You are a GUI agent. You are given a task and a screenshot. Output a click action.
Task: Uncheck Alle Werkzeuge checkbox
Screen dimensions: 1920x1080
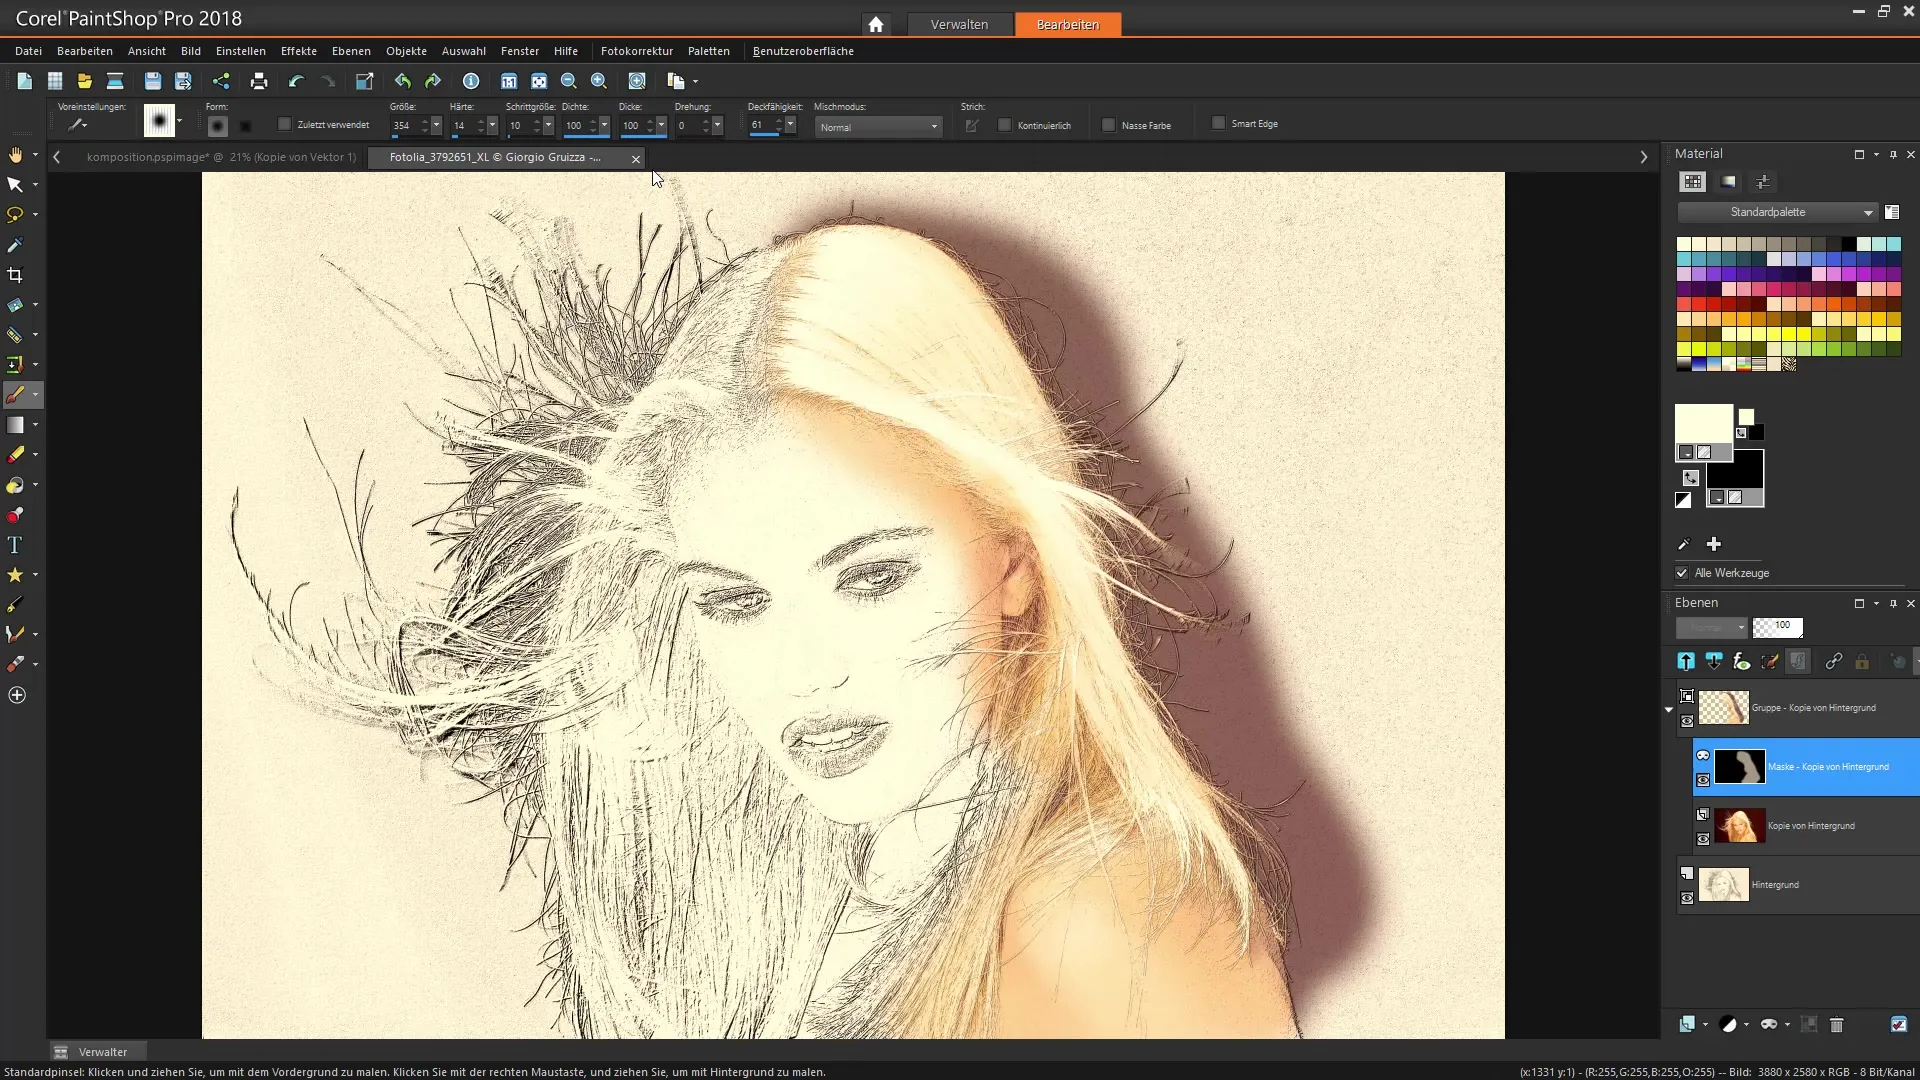pos(1682,573)
